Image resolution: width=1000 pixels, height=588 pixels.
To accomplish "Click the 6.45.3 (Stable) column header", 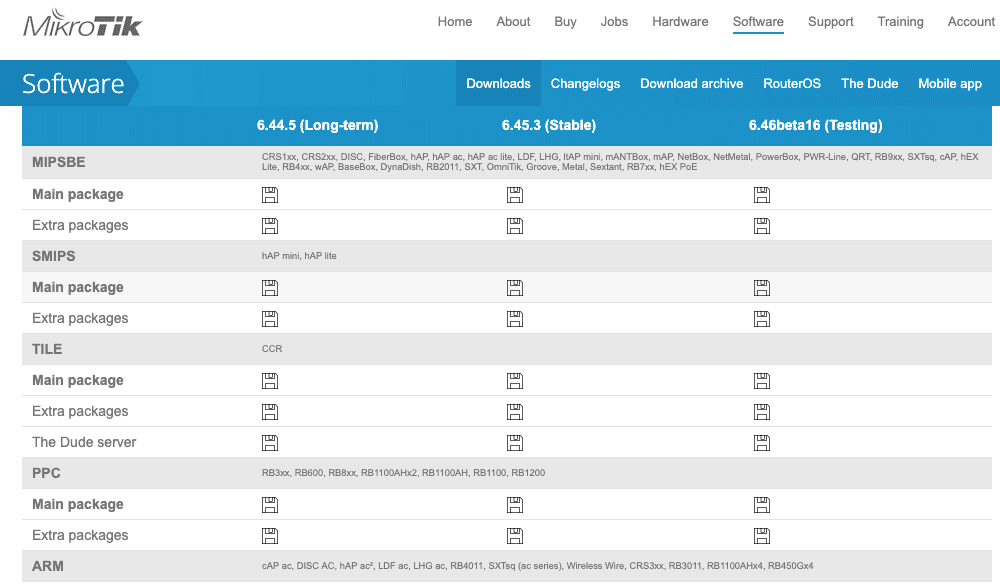I will click(x=548, y=125).
